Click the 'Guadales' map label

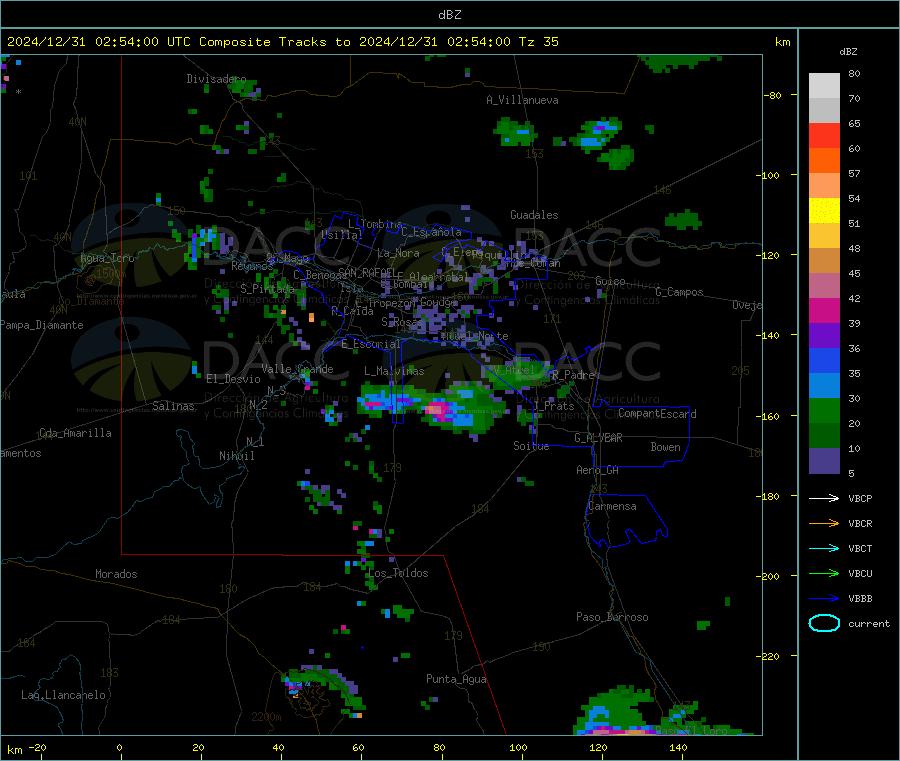(x=534, y=215)
